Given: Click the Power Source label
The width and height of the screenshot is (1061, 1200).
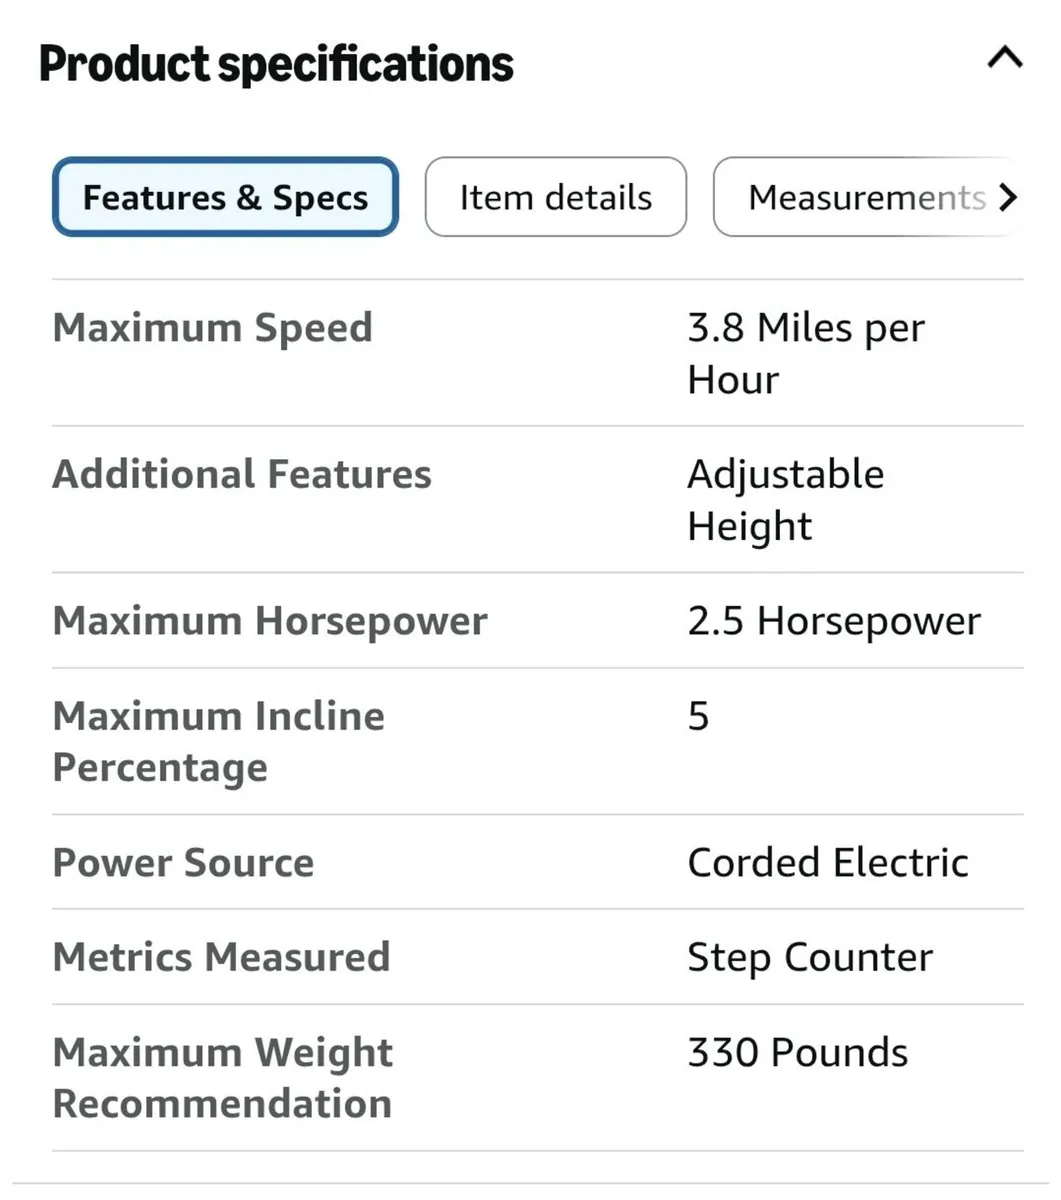Looking at the screenshot, I should point(183,863).
